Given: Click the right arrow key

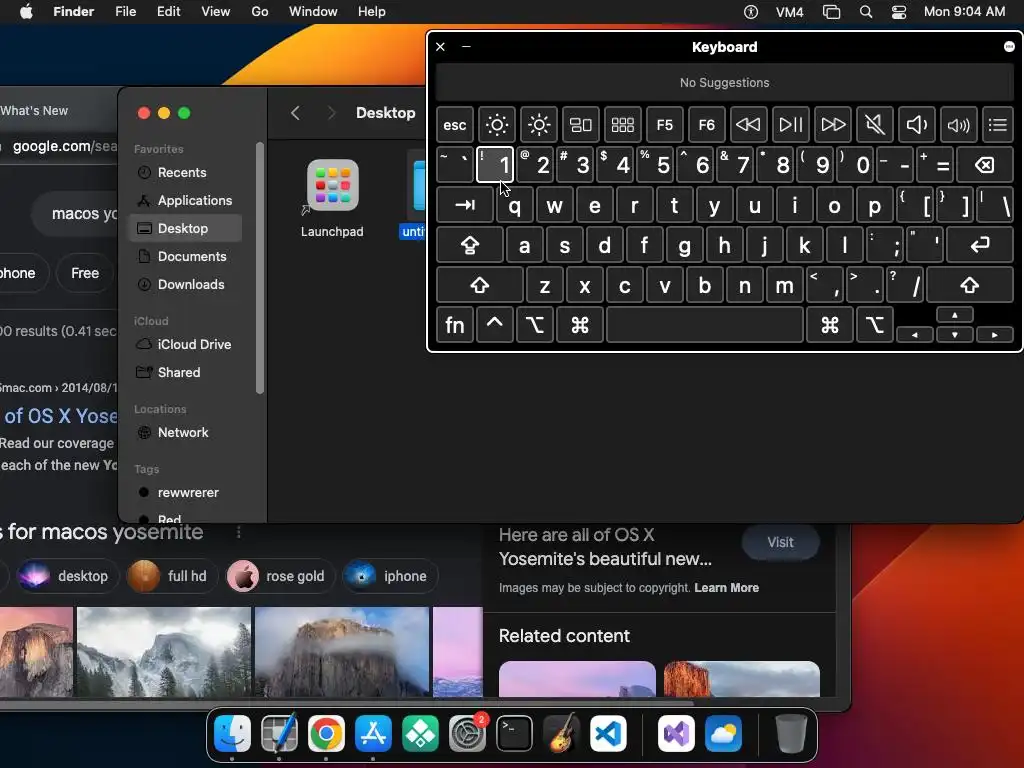Looking at the screenshot, I should [x=995, y=334].
